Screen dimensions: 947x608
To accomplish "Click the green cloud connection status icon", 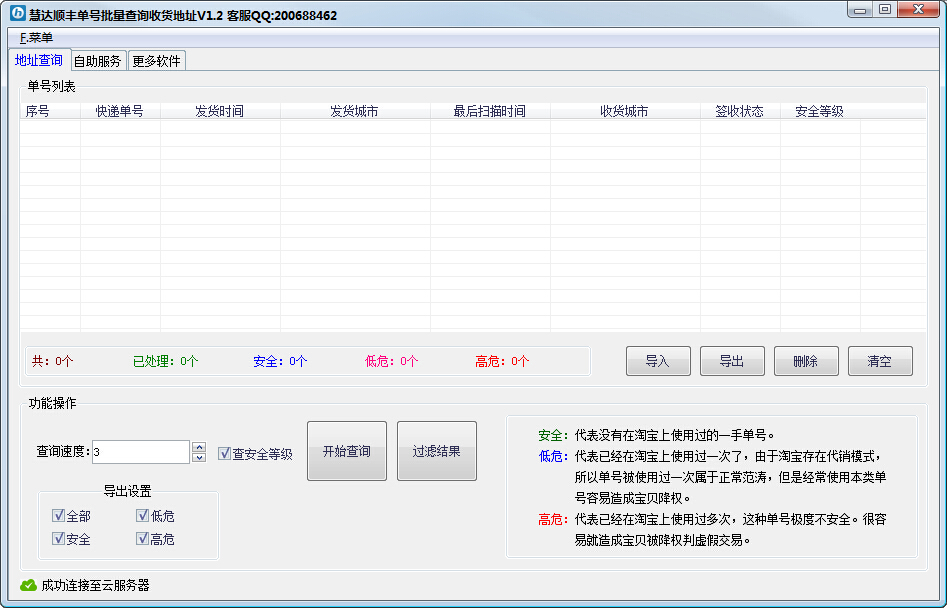I will 28,585.
